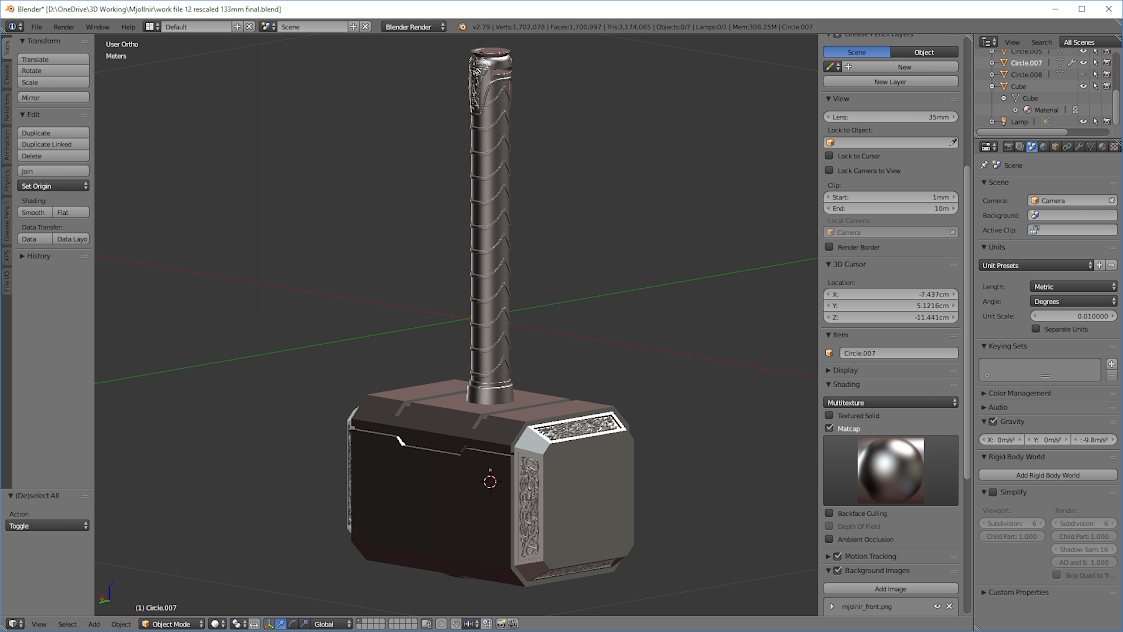The height and width of the screenshot is (632, 1123).
Task: Disable the Matcap checkbox
Action: click(829, 428)
